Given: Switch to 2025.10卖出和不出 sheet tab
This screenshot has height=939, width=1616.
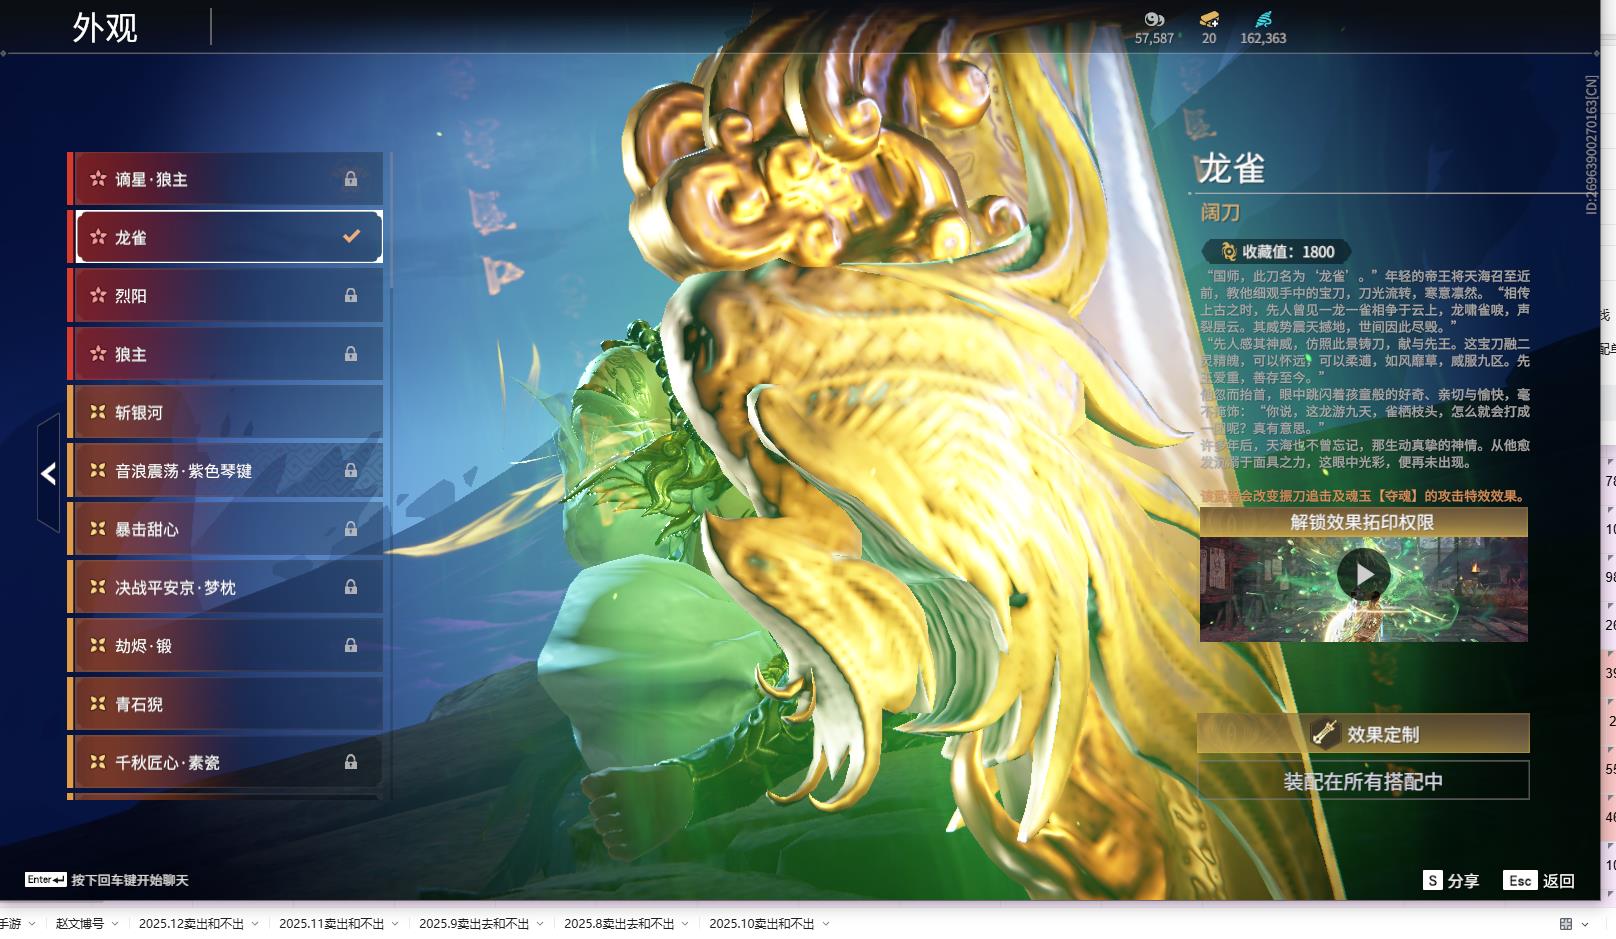Looking at the screenshot, I should [762, 924].
